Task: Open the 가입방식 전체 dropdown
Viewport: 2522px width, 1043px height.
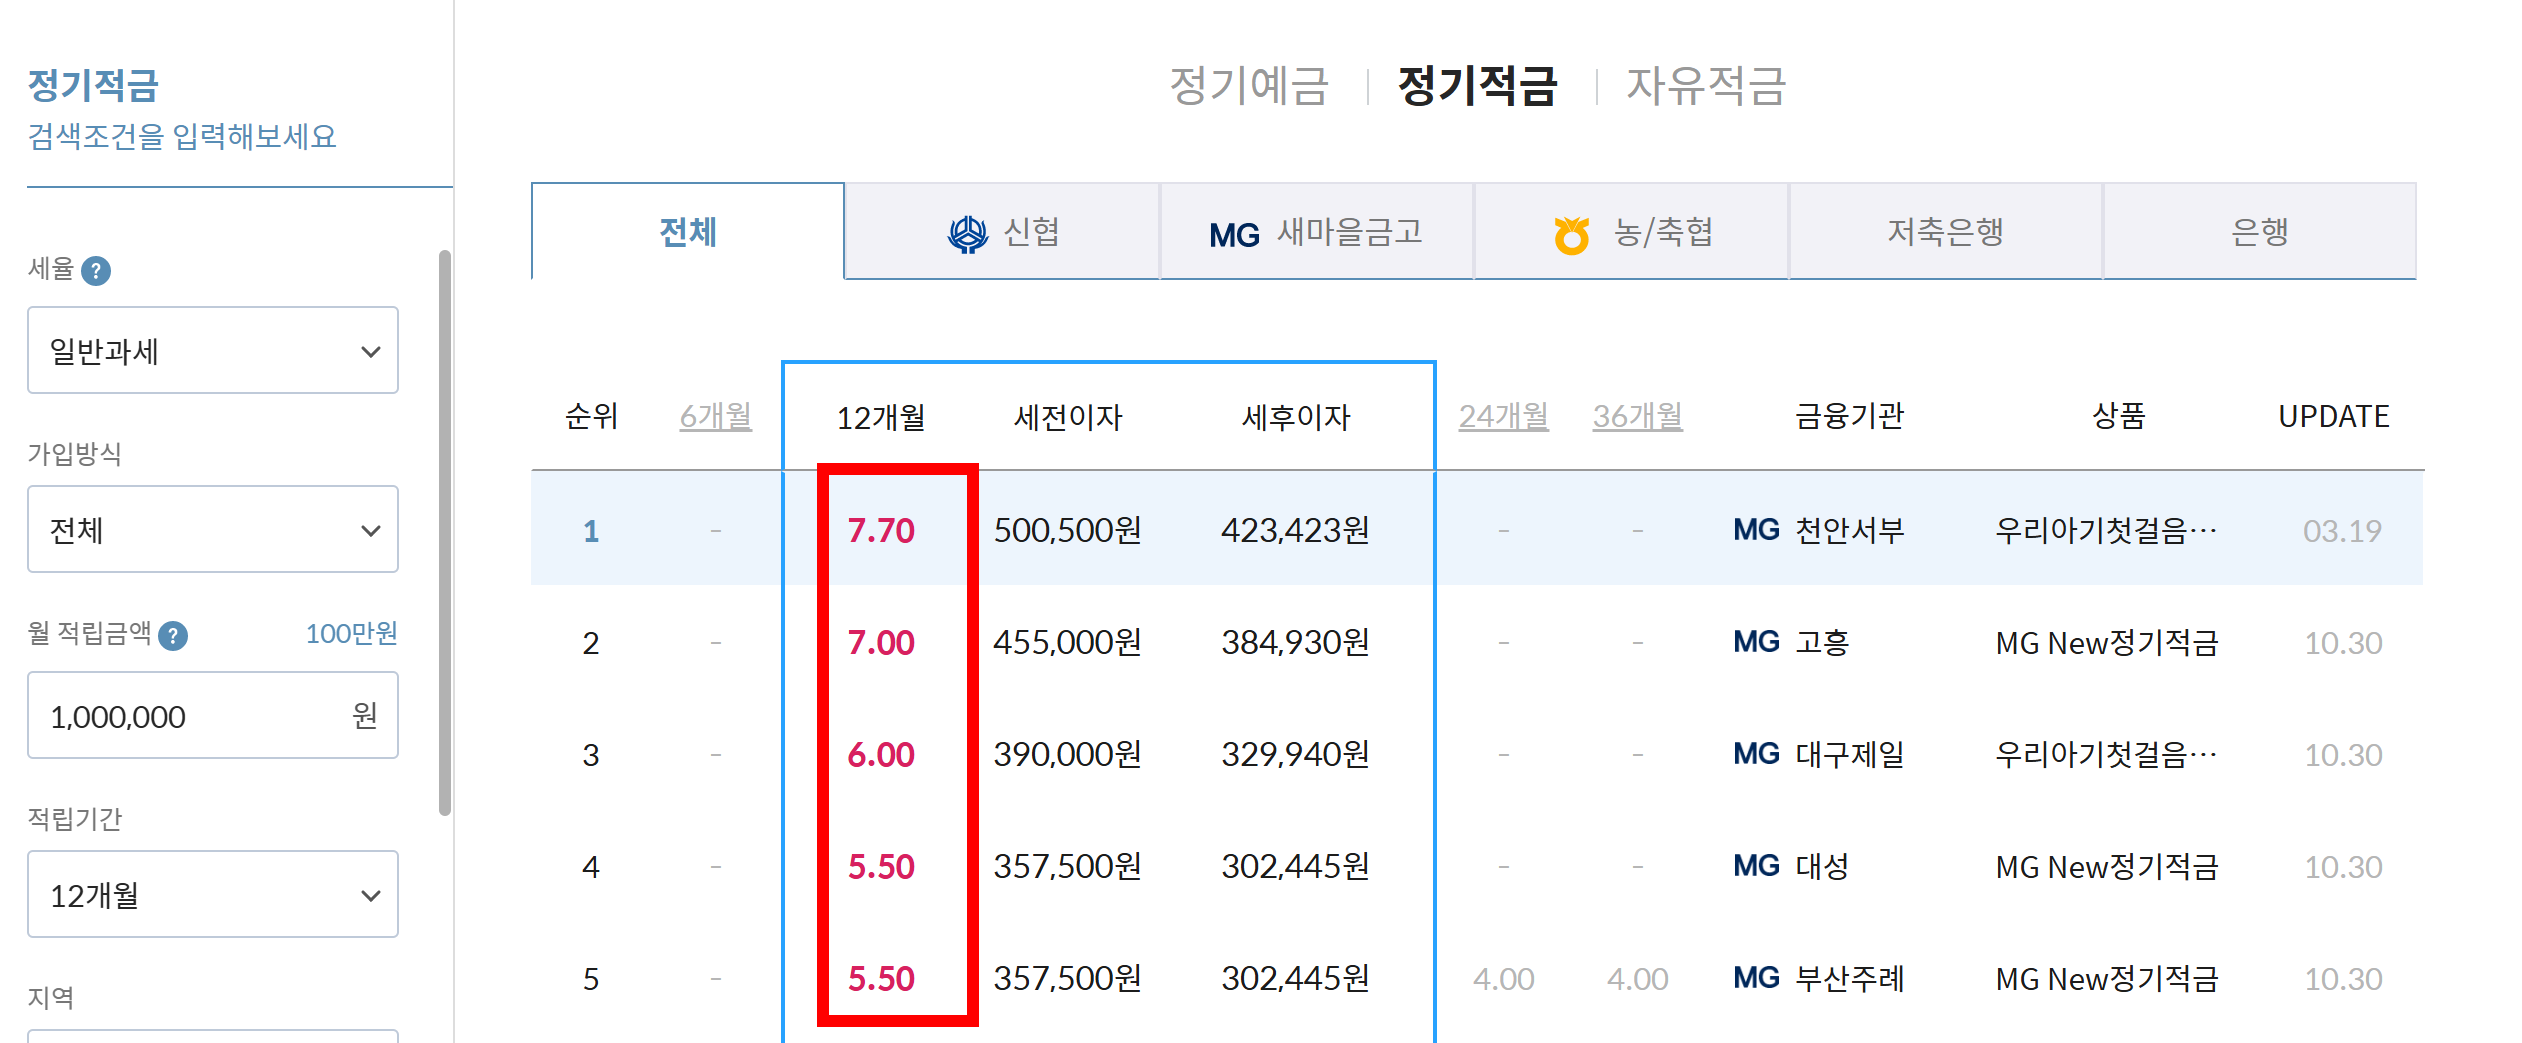Action: coord(213,529)
